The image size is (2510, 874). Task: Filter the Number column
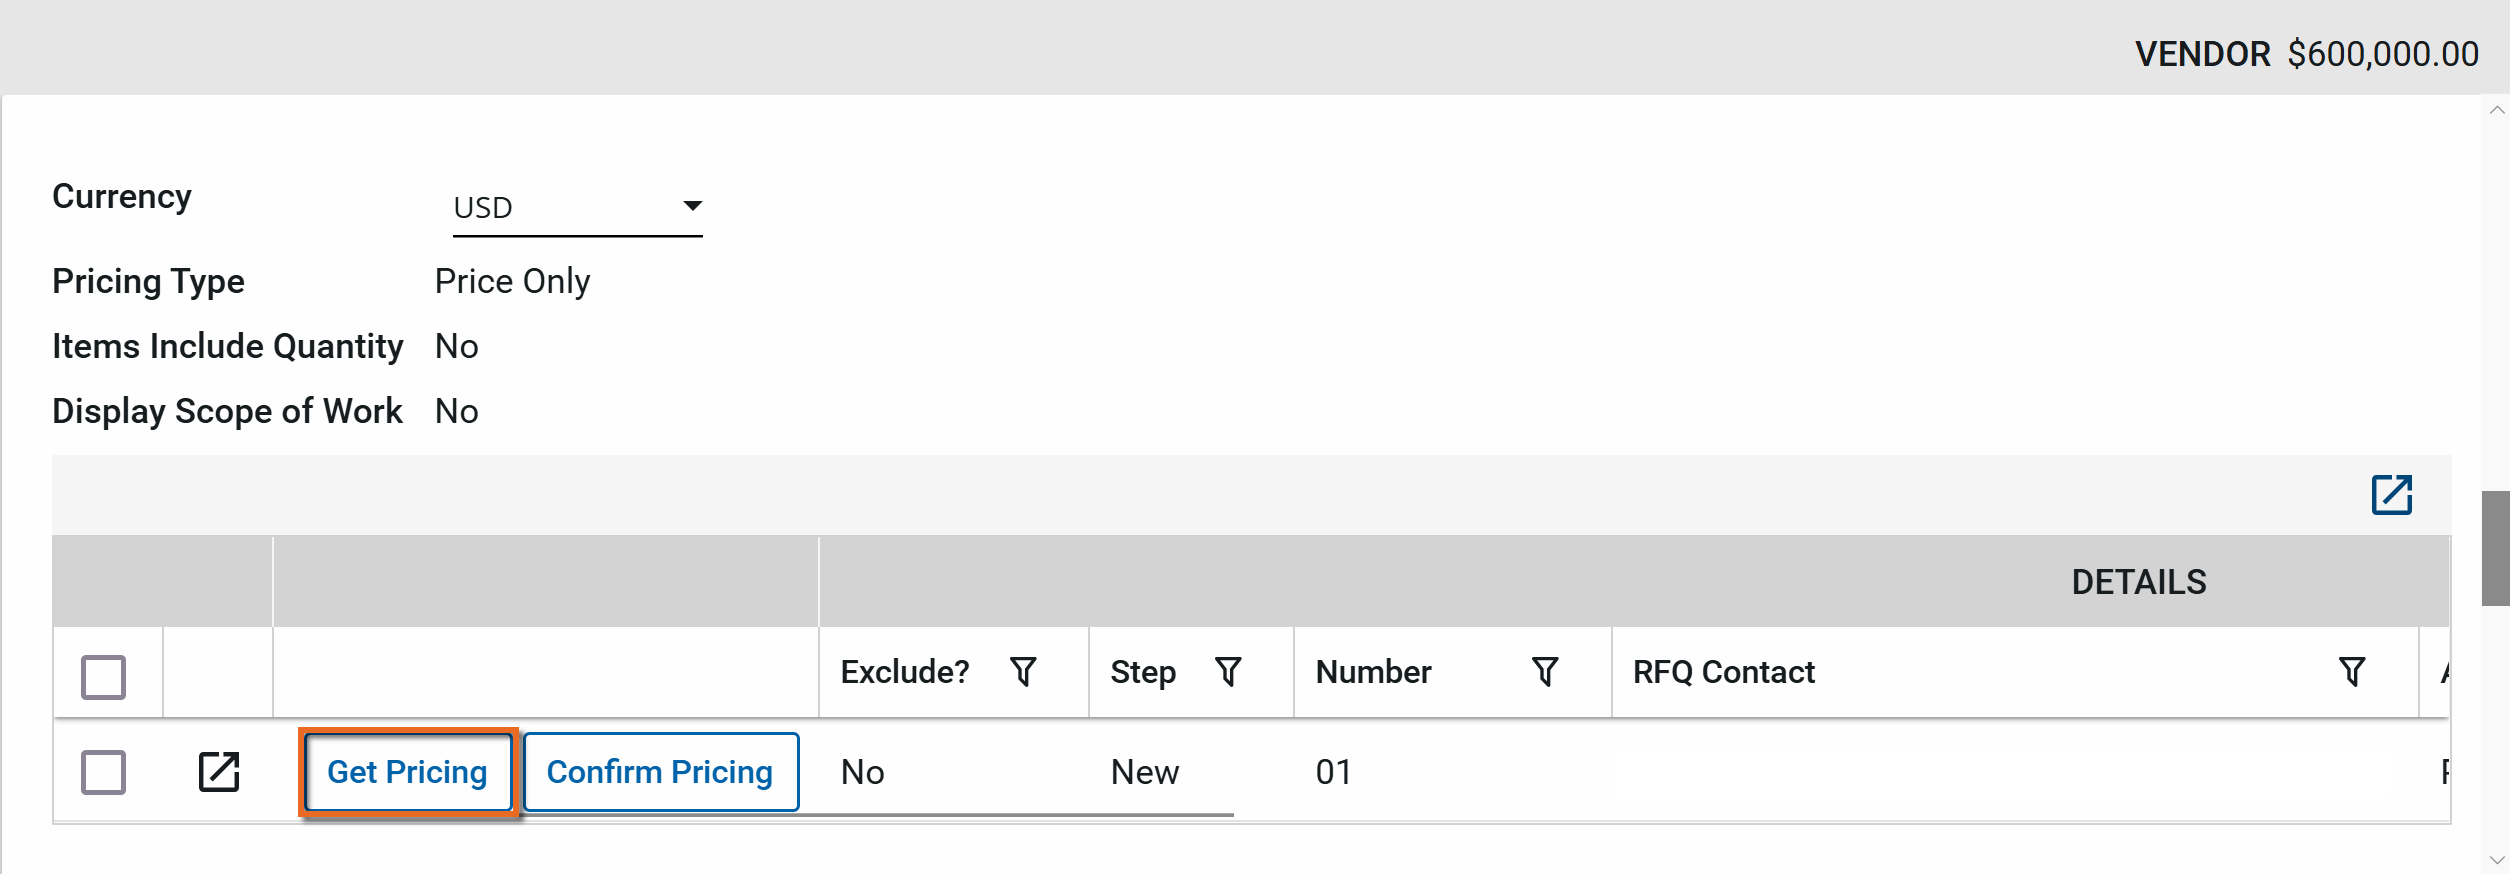[x=1545, y=672]
